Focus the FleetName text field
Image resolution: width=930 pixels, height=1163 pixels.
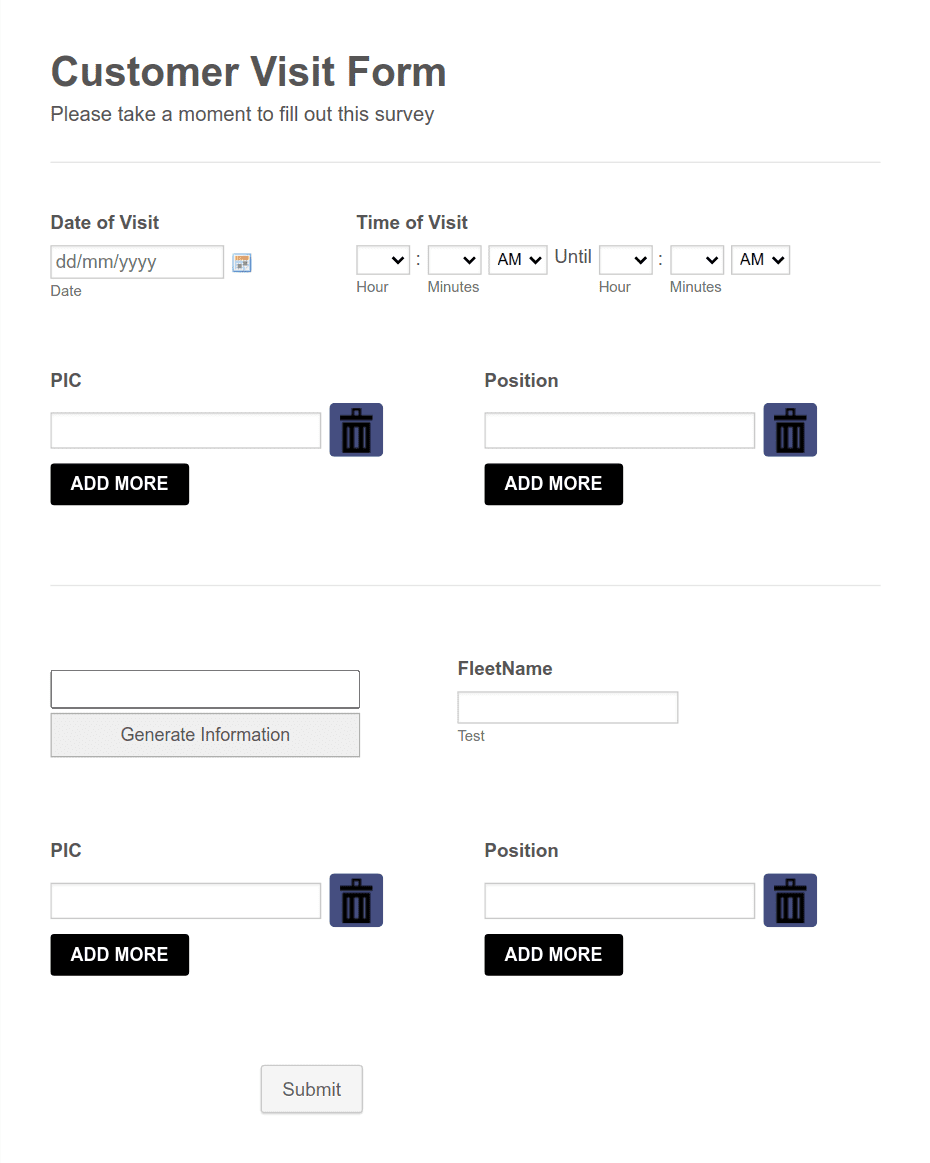click(x=567, y=708)
